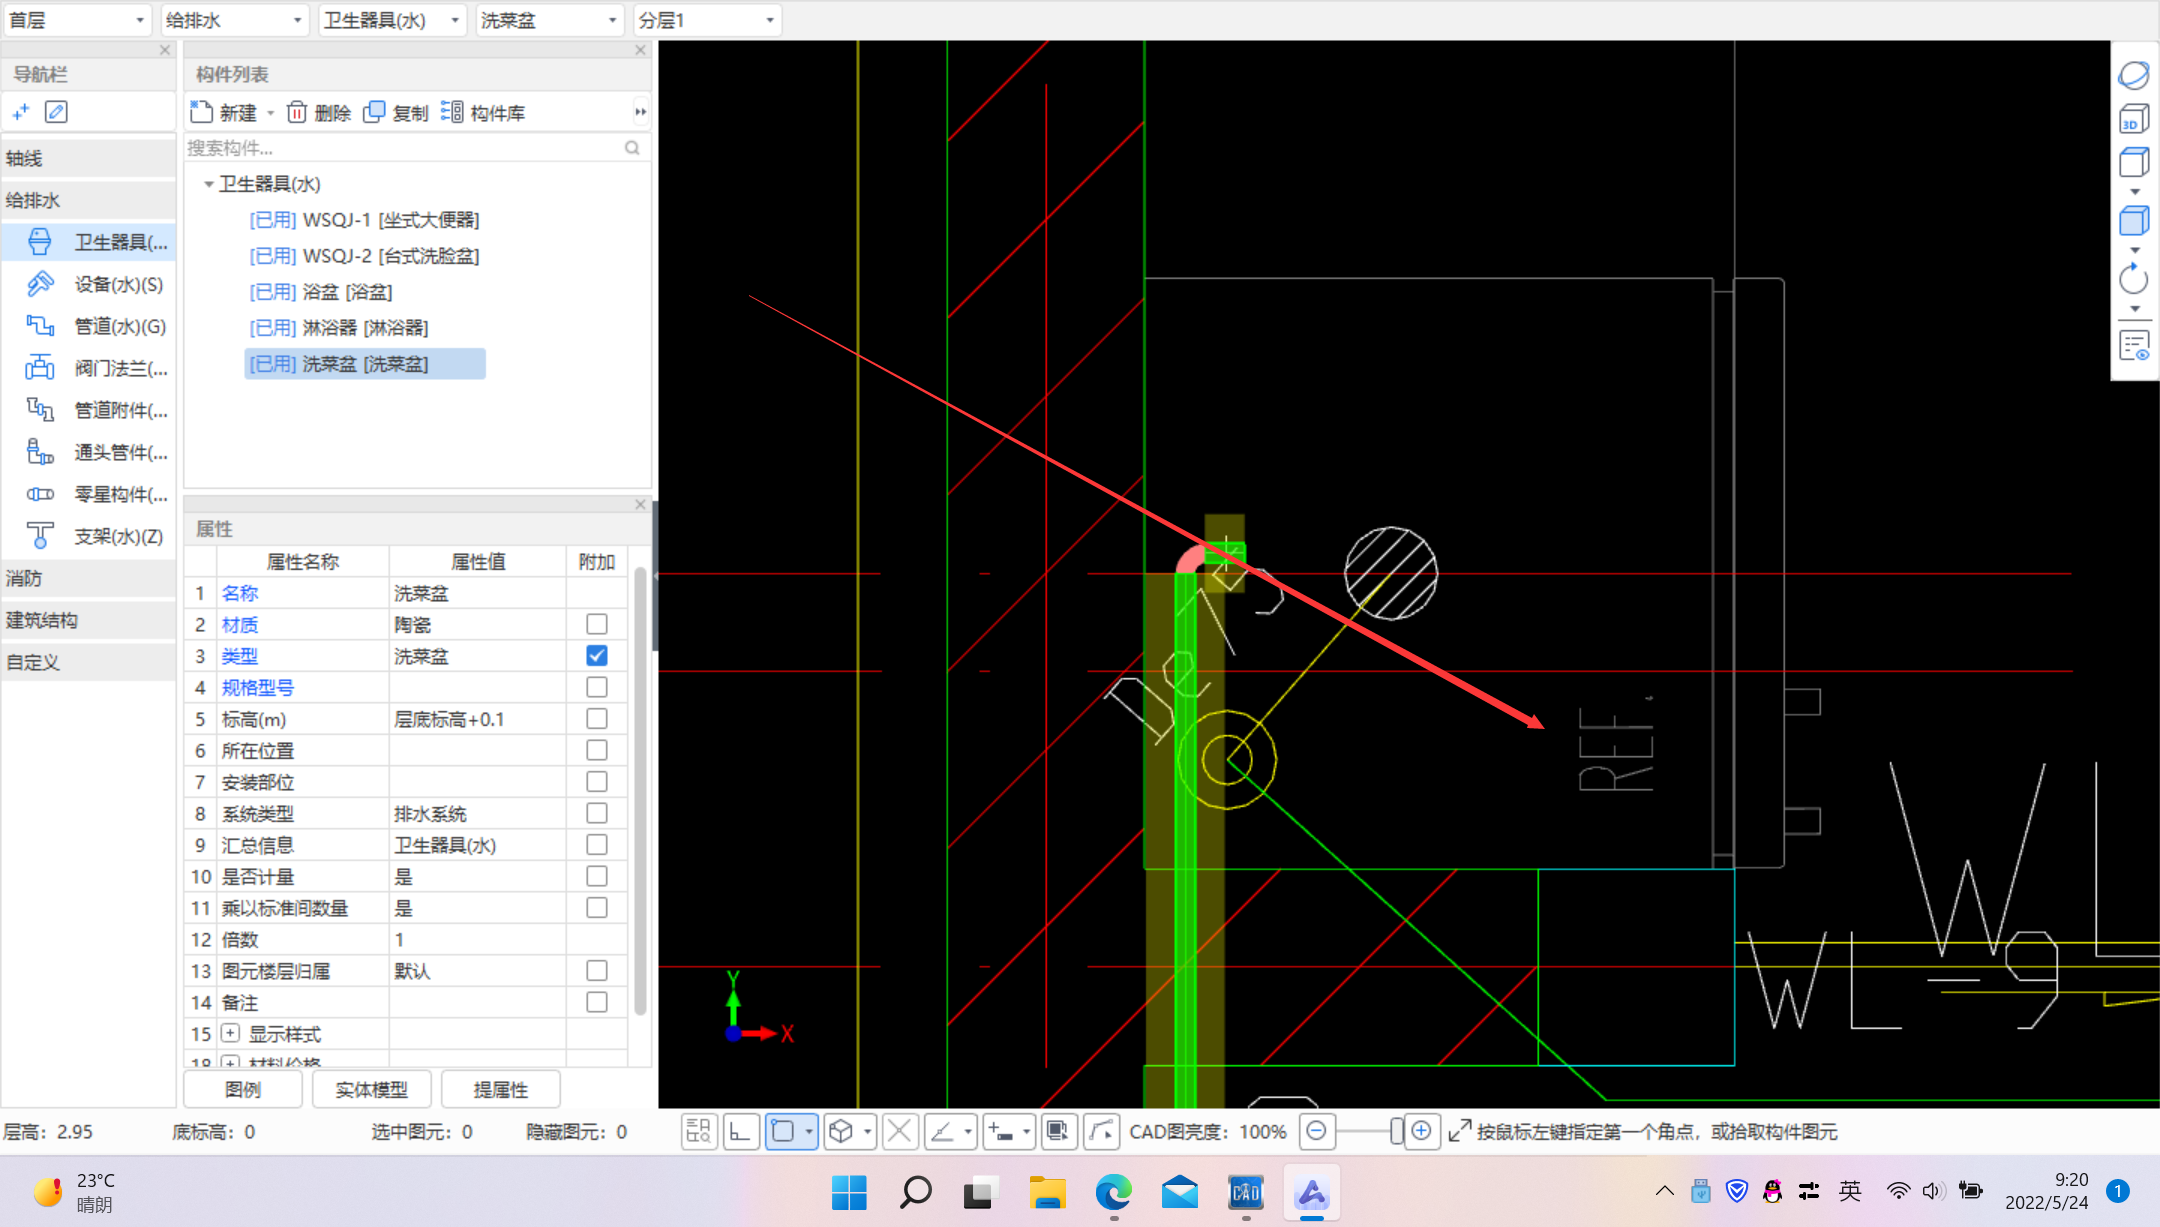Click the 图例 legend button
This screenshot has width=2160, height=1227.
[243, 1089]
